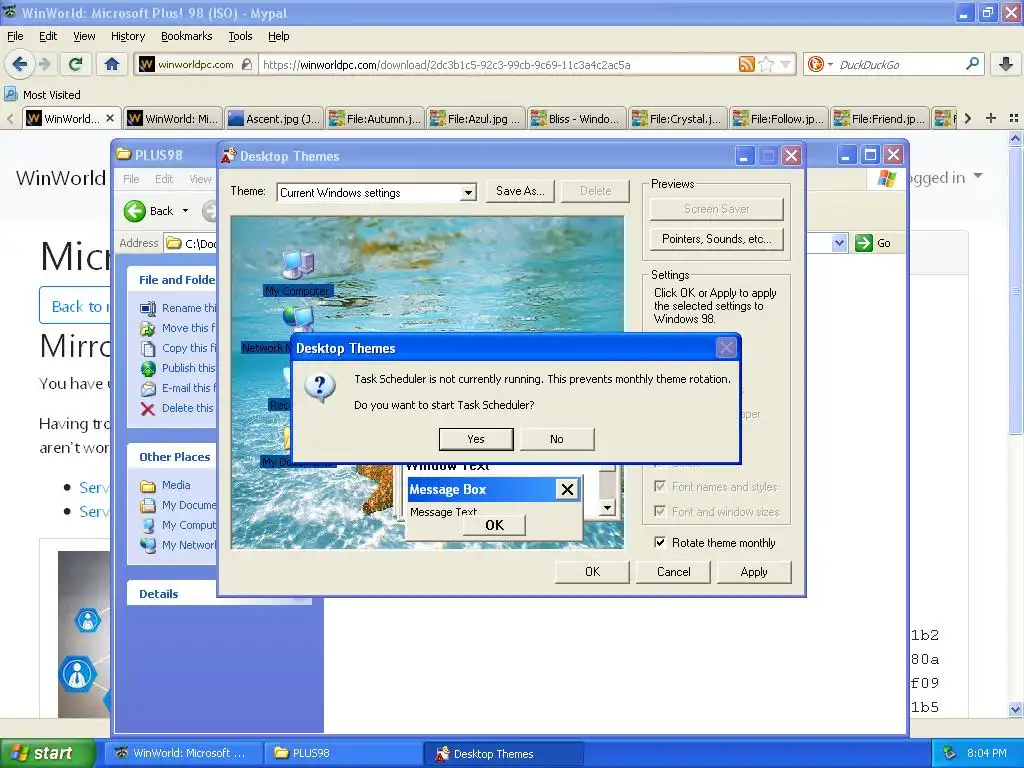Click Back button in PLUS98 explorer
The width and height of the screenshot is (1024, 768).
(x=149, y=211)
